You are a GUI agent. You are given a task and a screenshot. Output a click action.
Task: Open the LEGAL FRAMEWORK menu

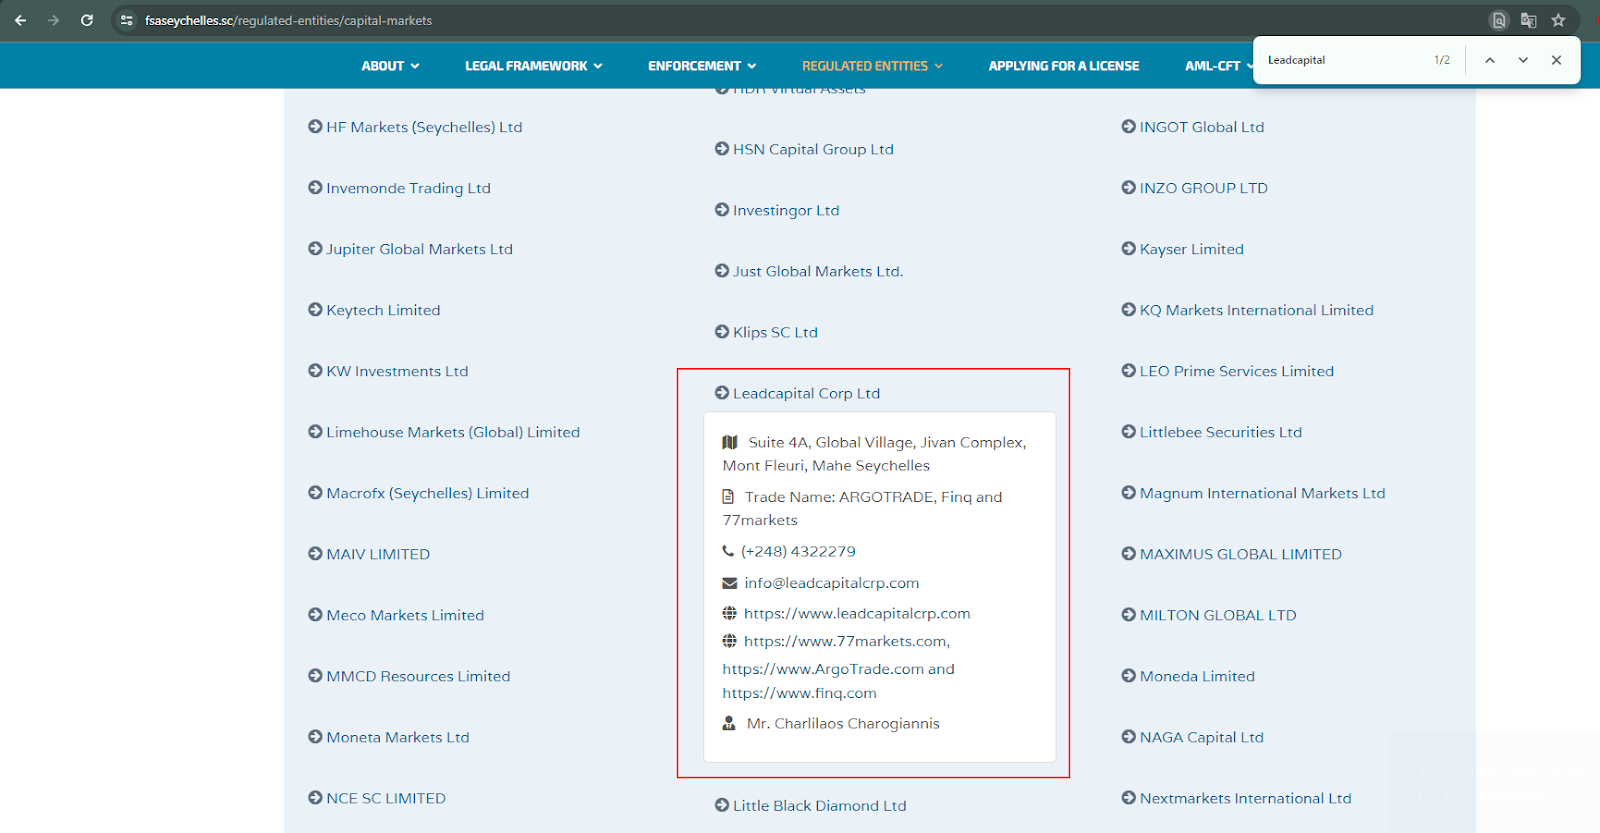pyautogui.click(x=533, y=66)
